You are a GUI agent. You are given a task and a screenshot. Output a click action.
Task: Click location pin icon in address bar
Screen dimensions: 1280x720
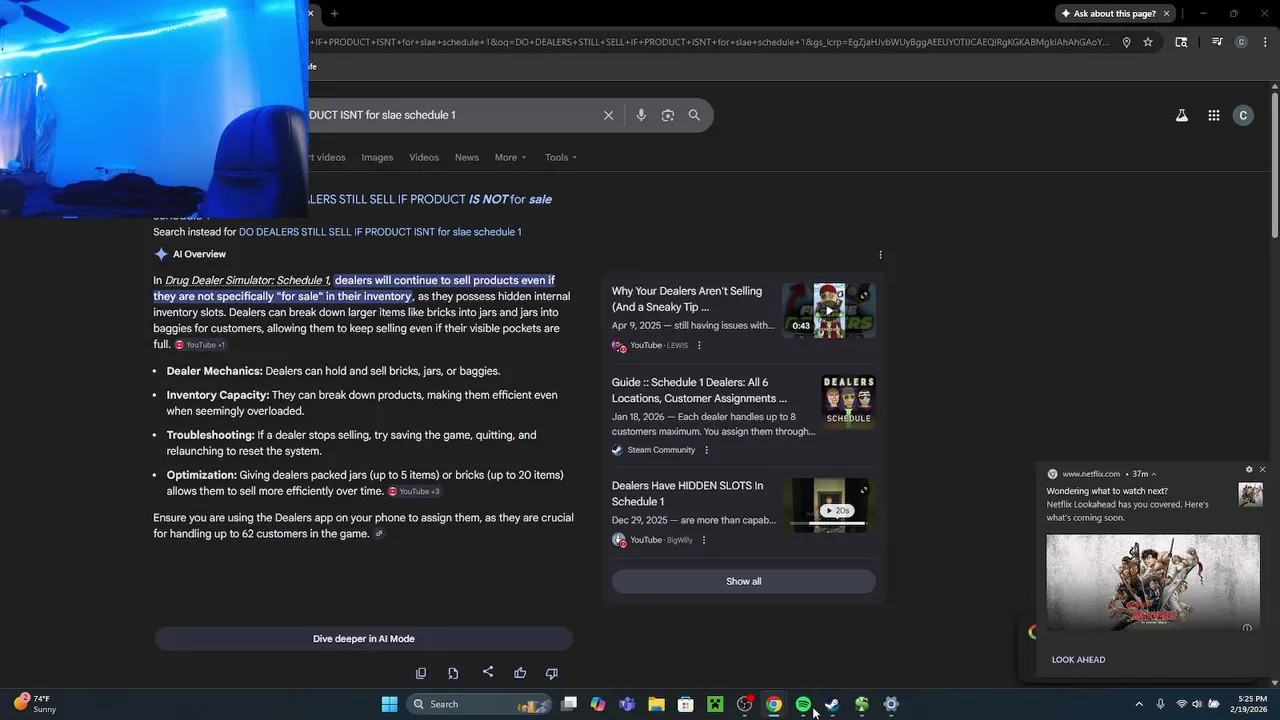(x=1126, y=42)
